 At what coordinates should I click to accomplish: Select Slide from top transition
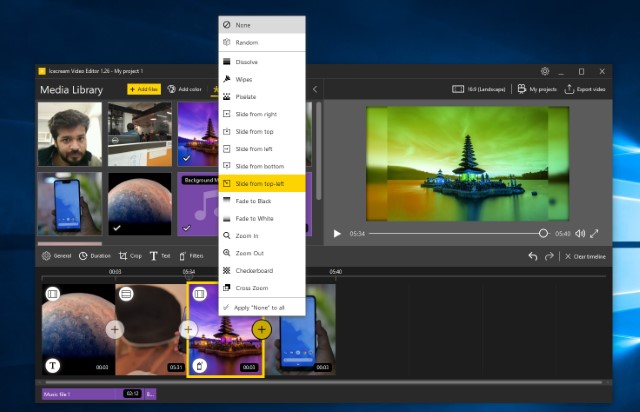tap(262, 131)
